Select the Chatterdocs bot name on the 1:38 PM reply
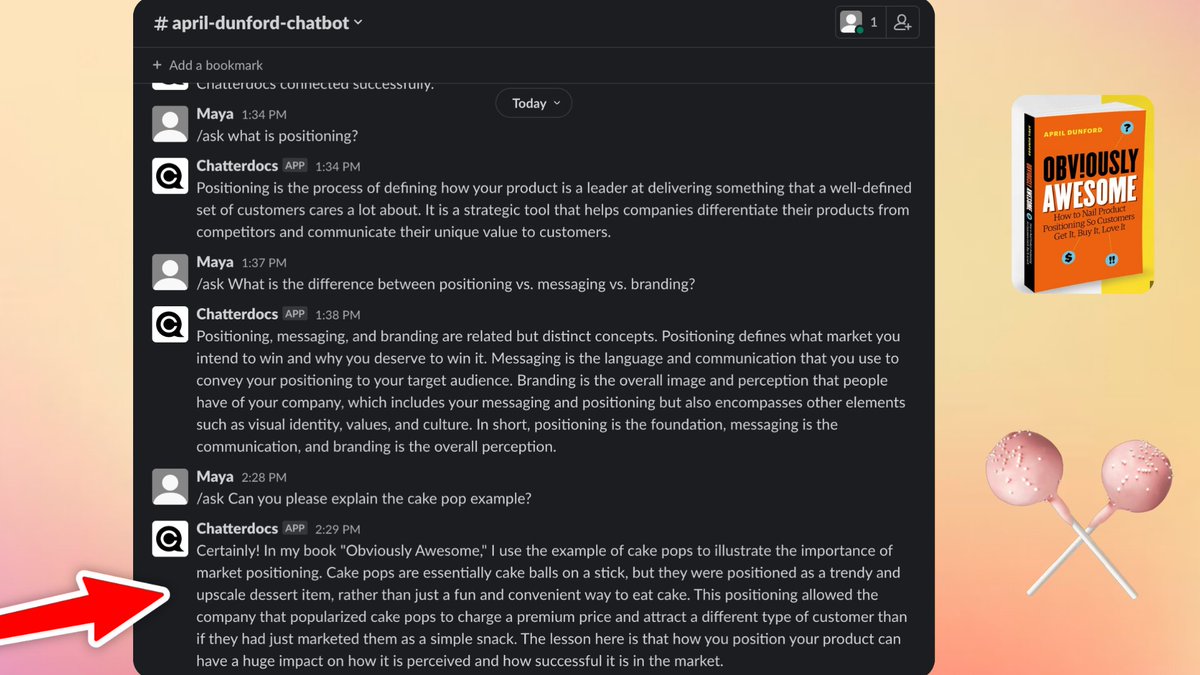 point(237,313)
